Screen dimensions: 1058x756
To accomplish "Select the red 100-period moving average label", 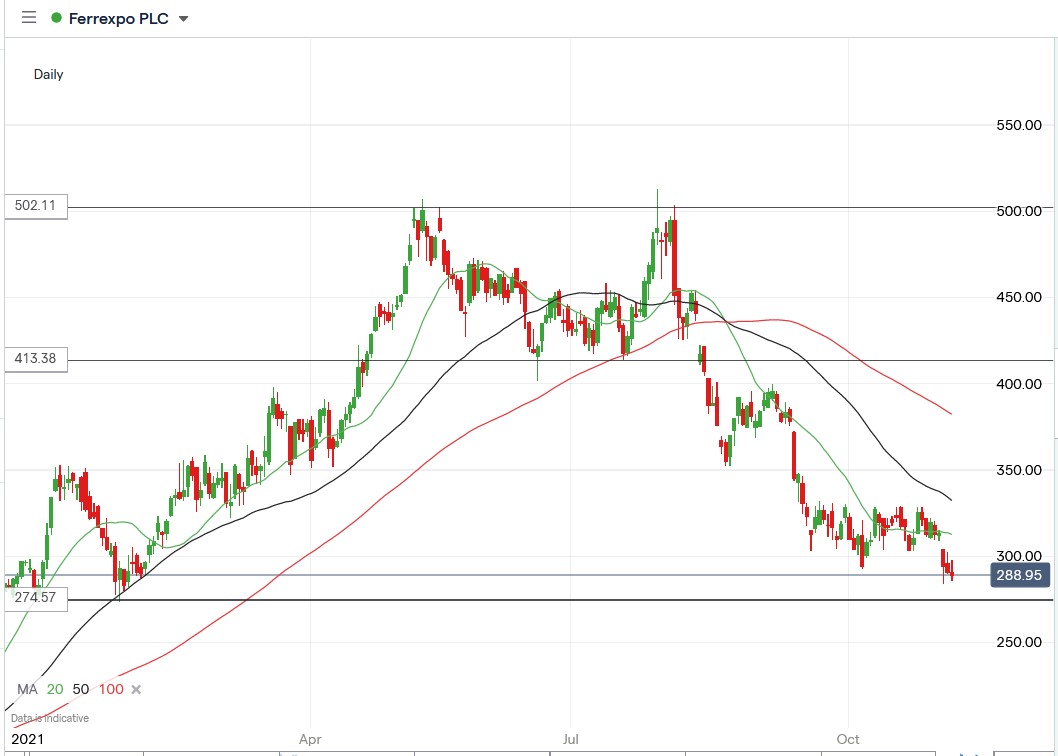I will 110,689.
